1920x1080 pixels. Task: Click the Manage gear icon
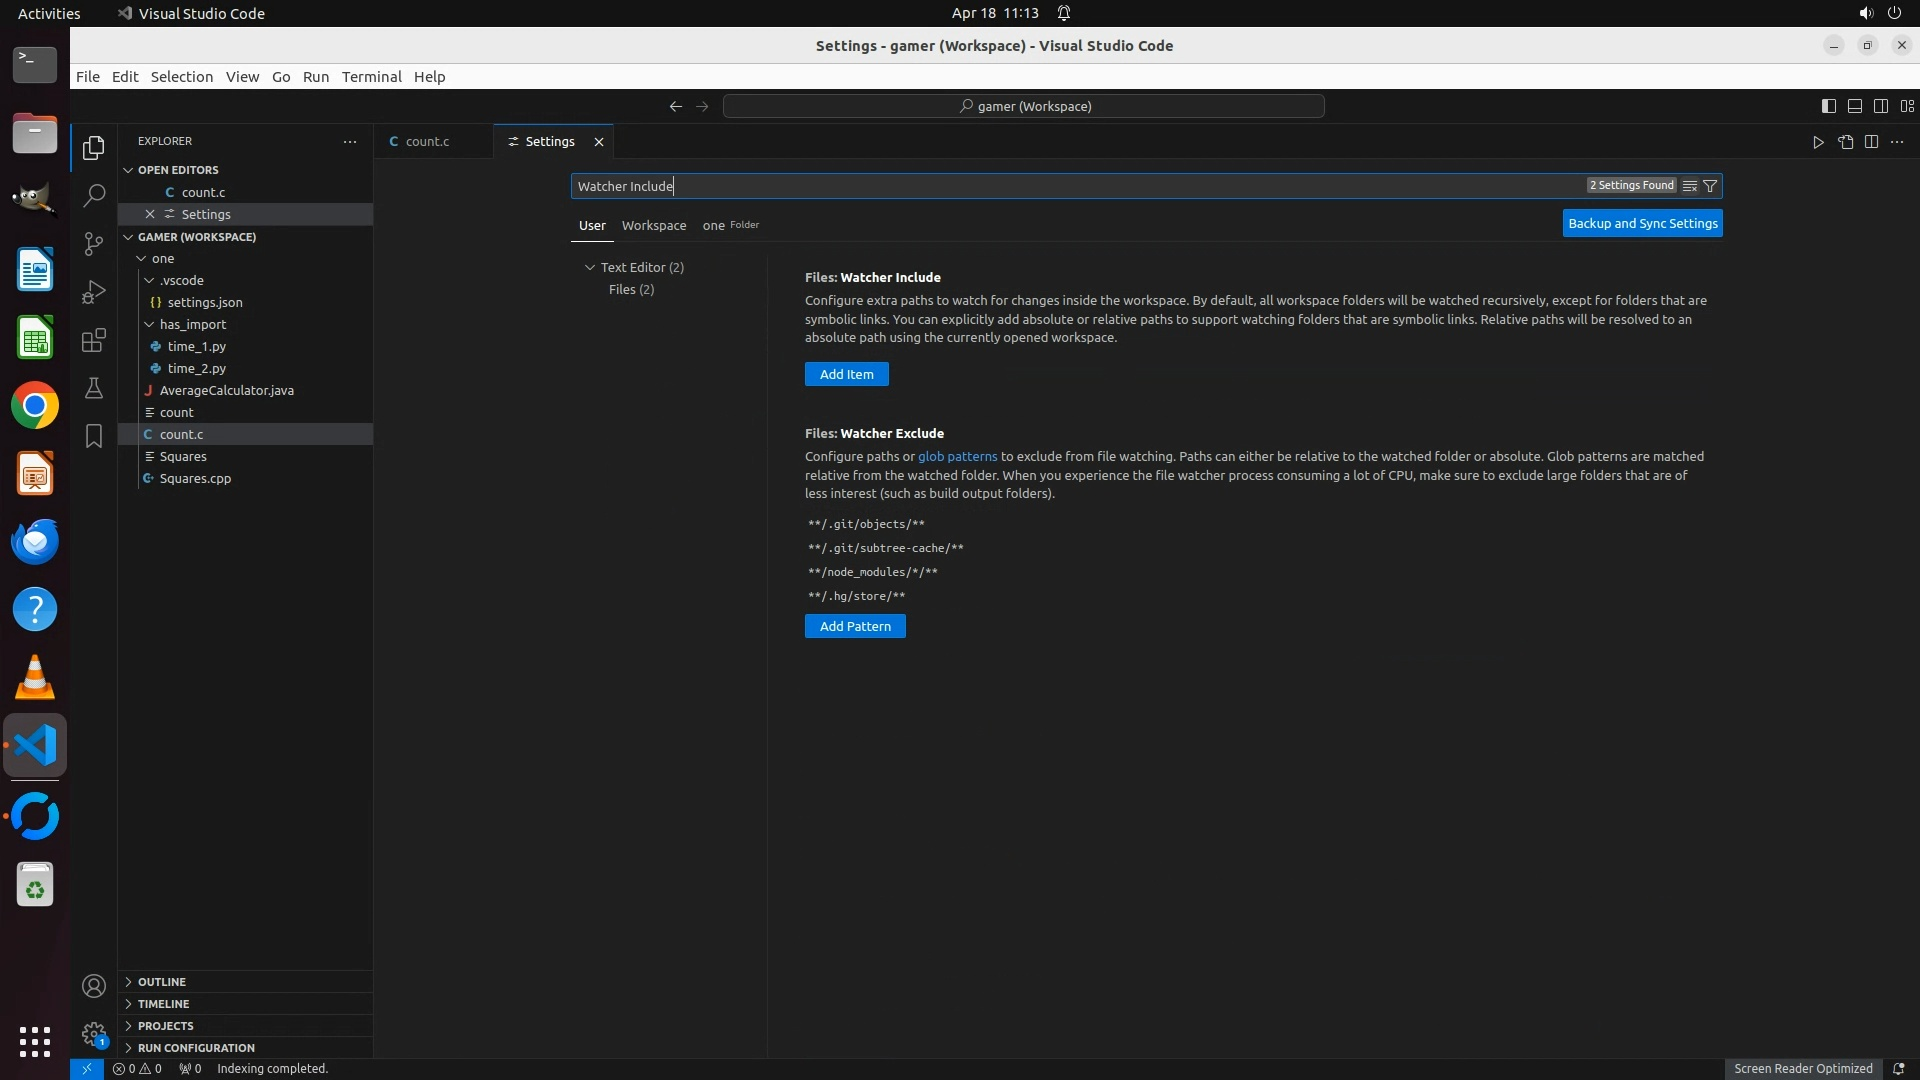(x=93, y=1034)
